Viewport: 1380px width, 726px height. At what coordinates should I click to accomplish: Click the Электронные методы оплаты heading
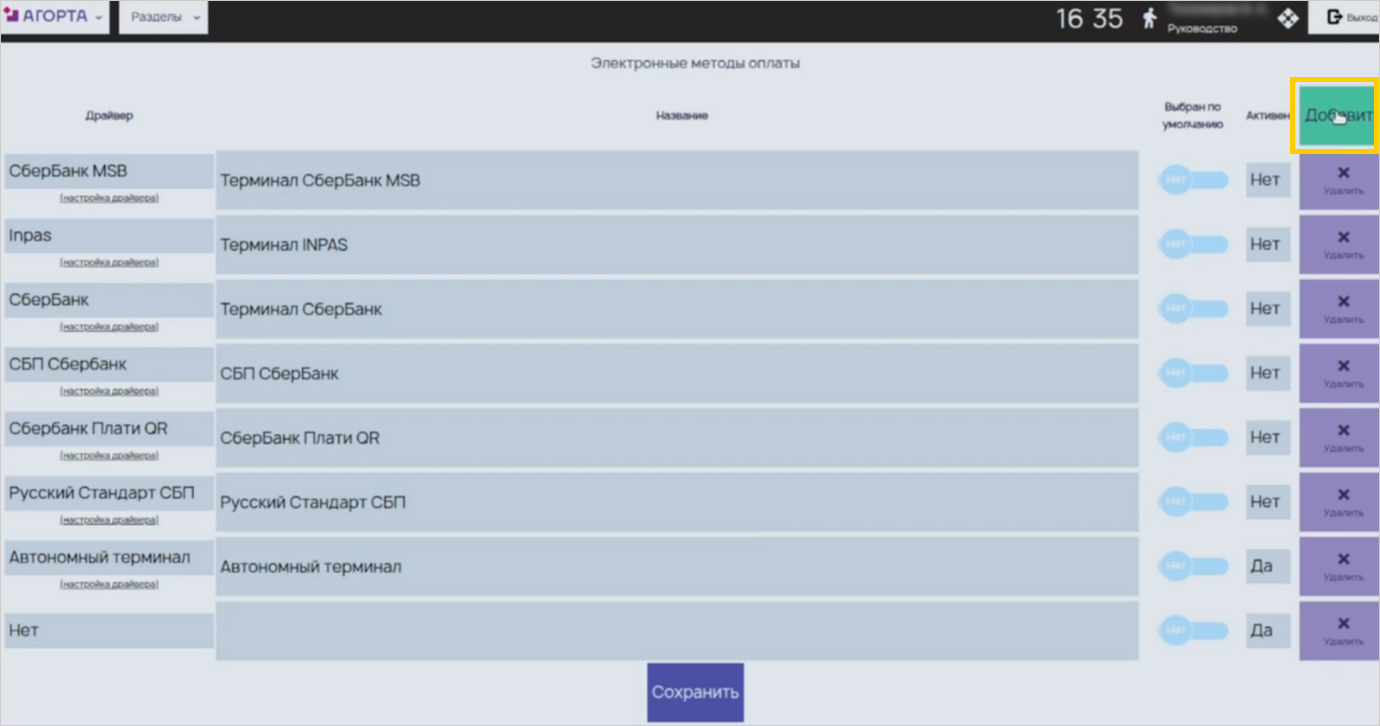(x=695, y=63)
